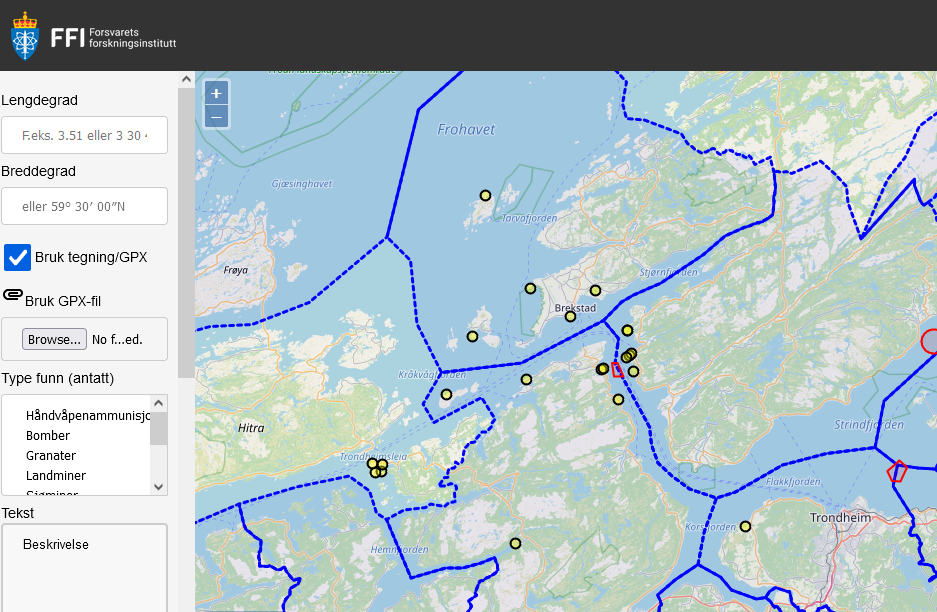The width and height of the screenshot is (937, 612).
Task: Zoom out on the map
Action: [216, 117]
